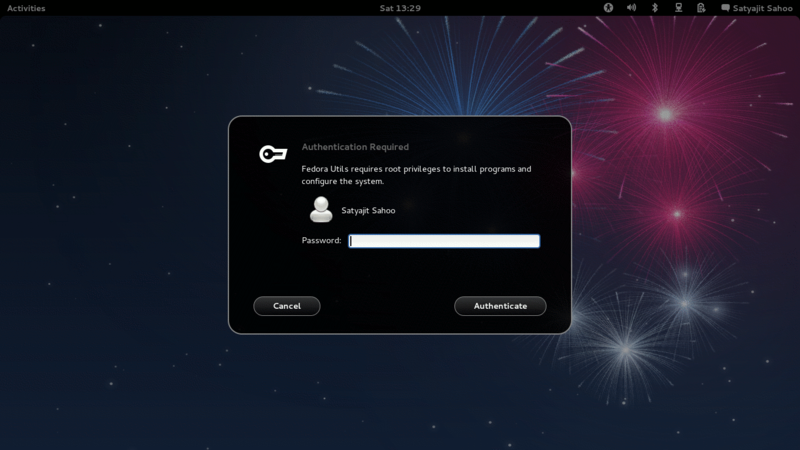The image size is (800, 450).
Task: Select the Authentication Required heading
Action: coord(355,147)
